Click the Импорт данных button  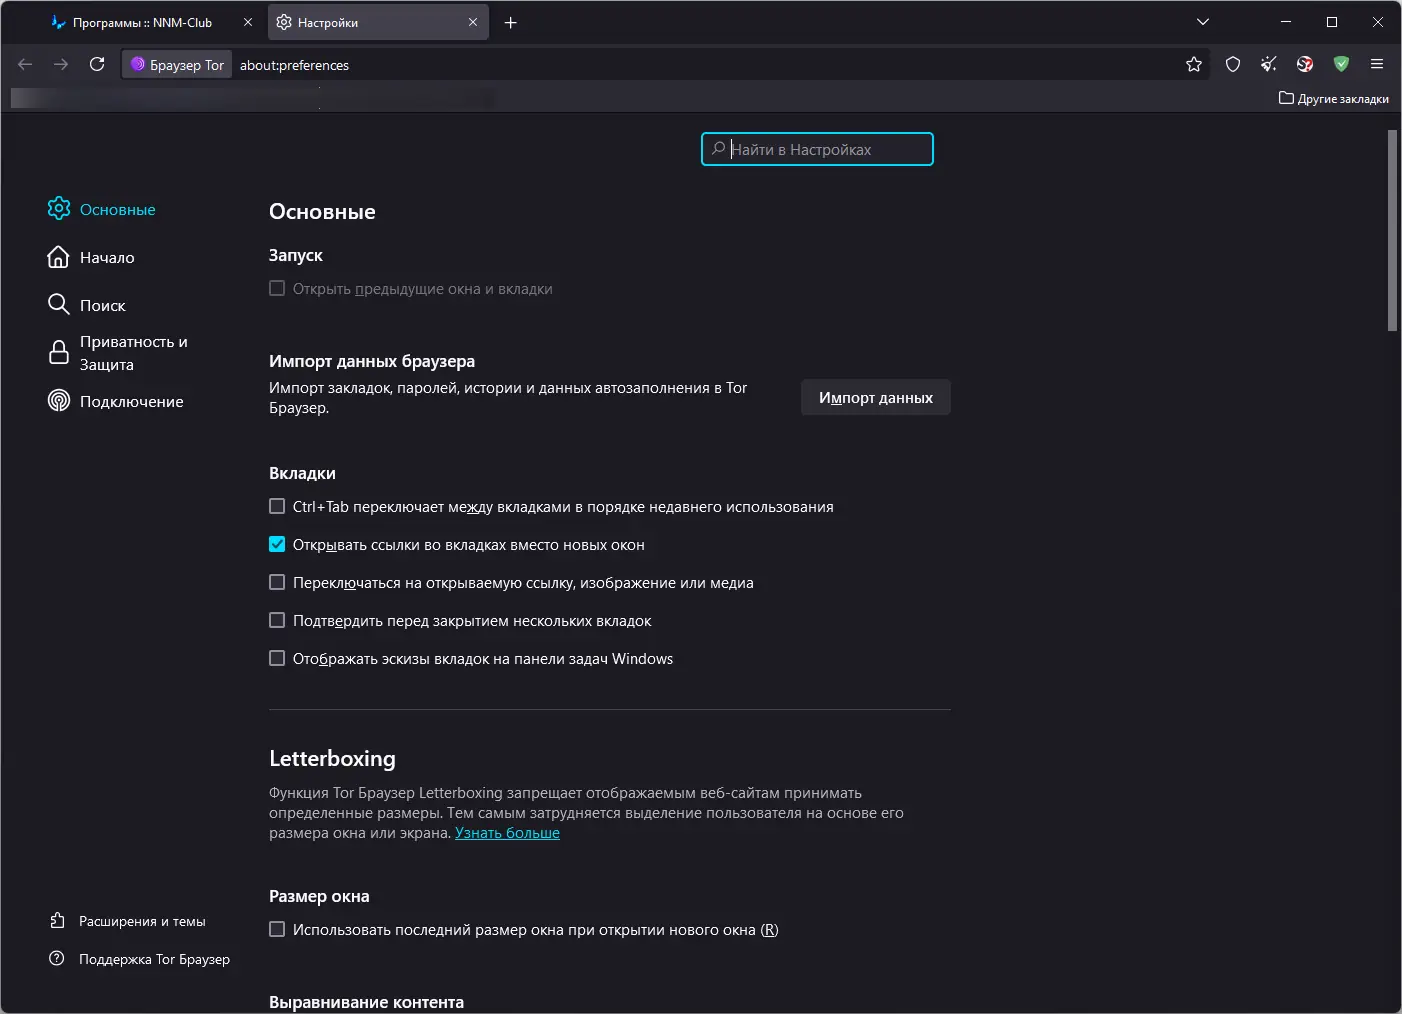coord(875,398)
